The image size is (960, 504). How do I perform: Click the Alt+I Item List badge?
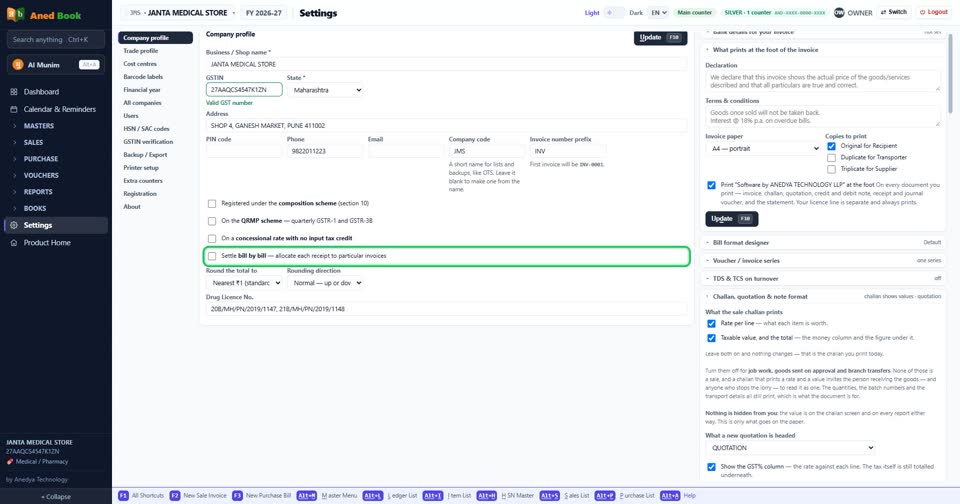[432, 495]
